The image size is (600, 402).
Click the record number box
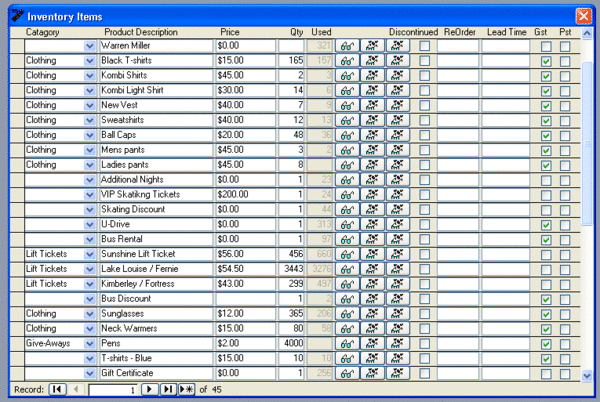[112, 389]
